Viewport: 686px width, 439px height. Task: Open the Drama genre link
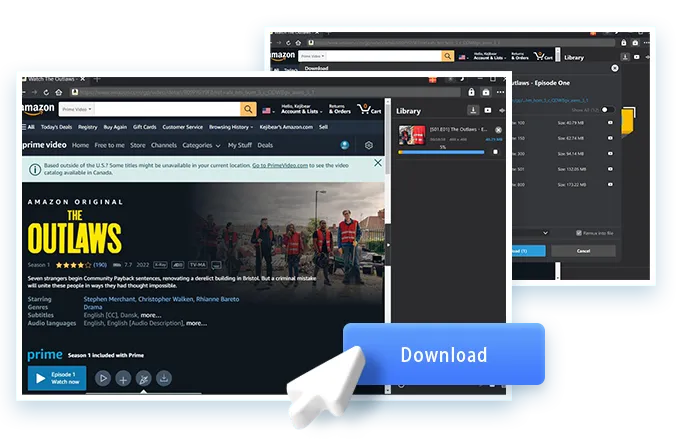point(93,307)
